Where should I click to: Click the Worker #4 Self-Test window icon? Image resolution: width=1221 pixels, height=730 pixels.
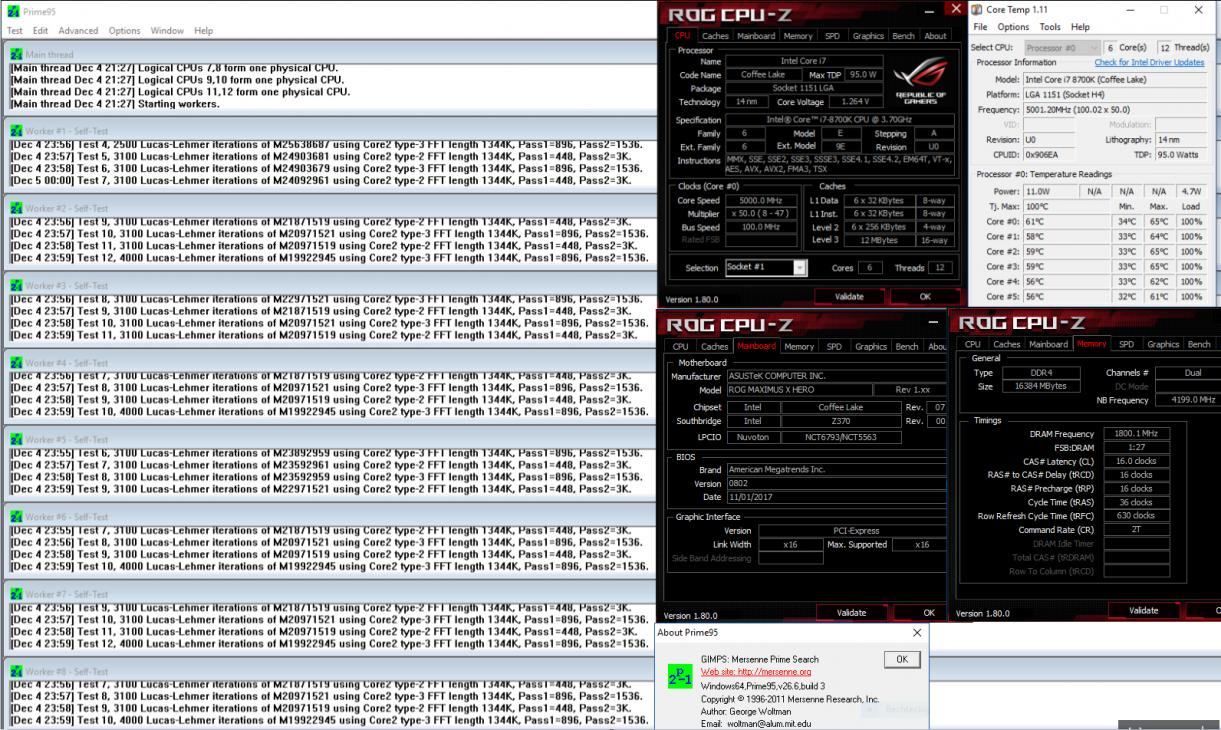click(16, 362)
